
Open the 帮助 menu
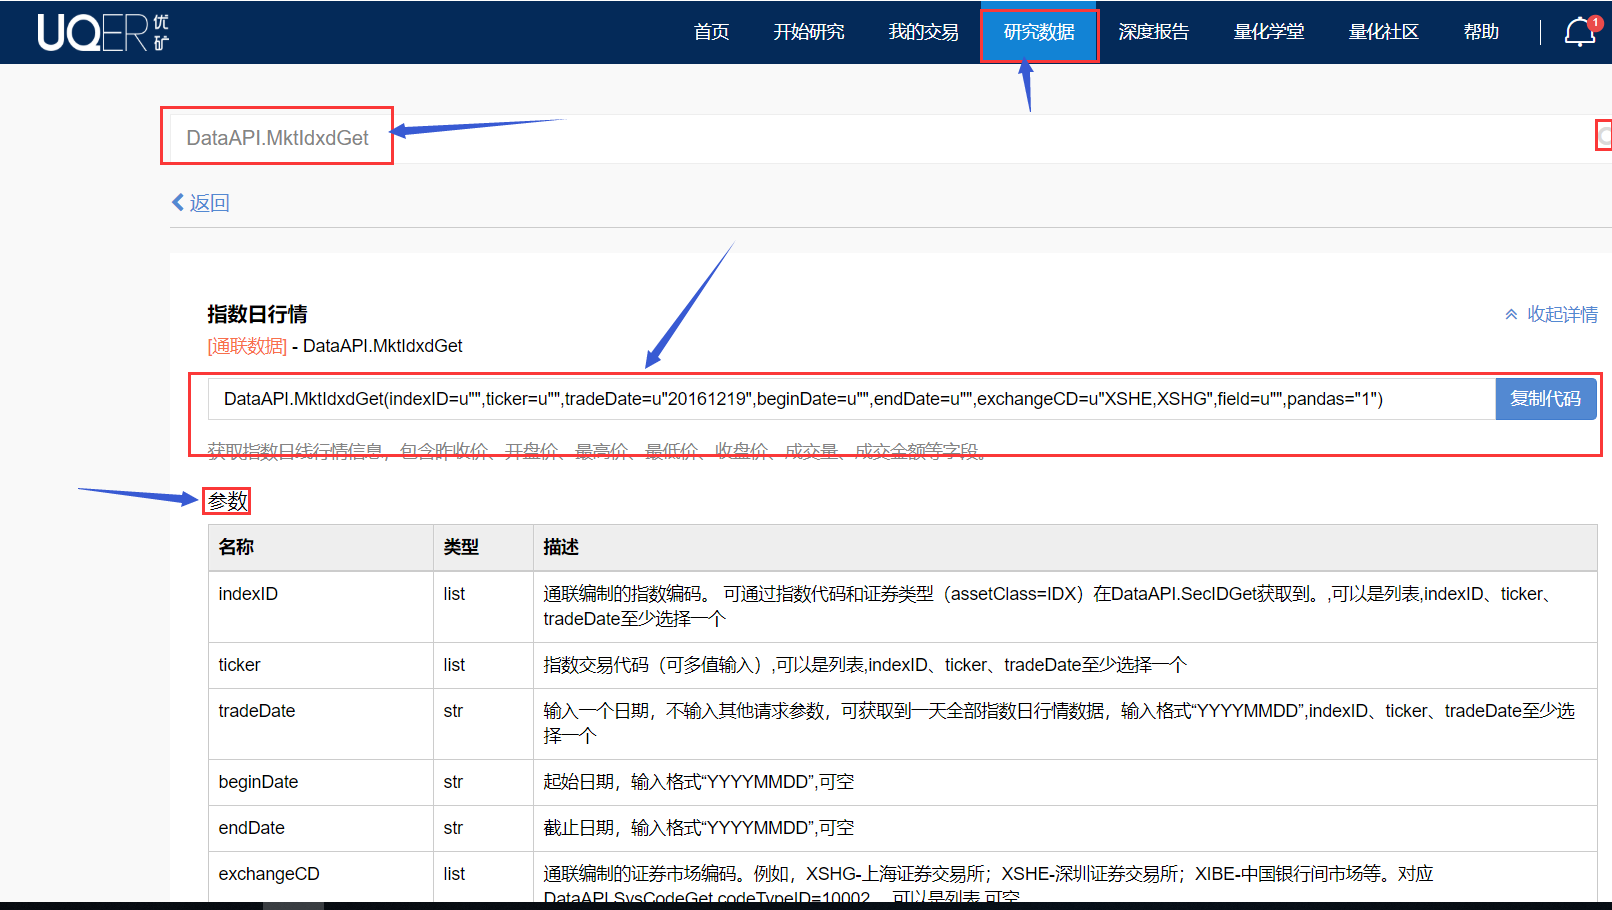pyautogui.click(x=1481, y=32)
